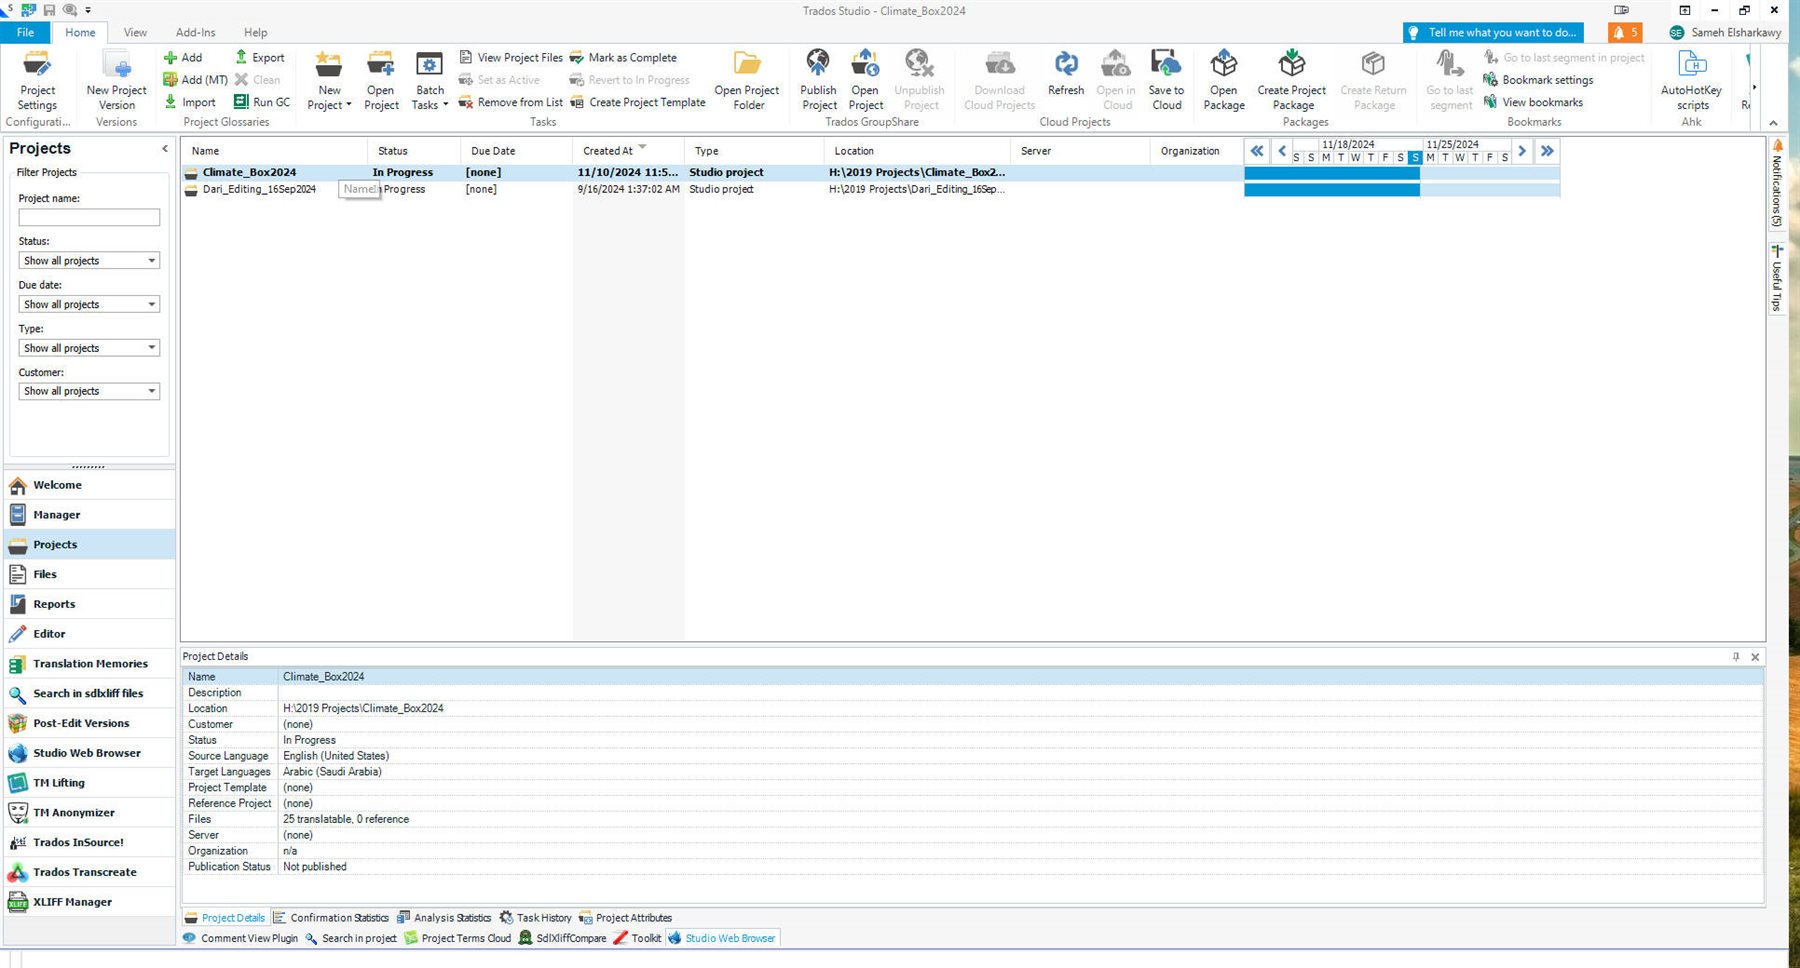
Task: Click Project name filter field
Action: pyautogui.click(x=89, y=217)
